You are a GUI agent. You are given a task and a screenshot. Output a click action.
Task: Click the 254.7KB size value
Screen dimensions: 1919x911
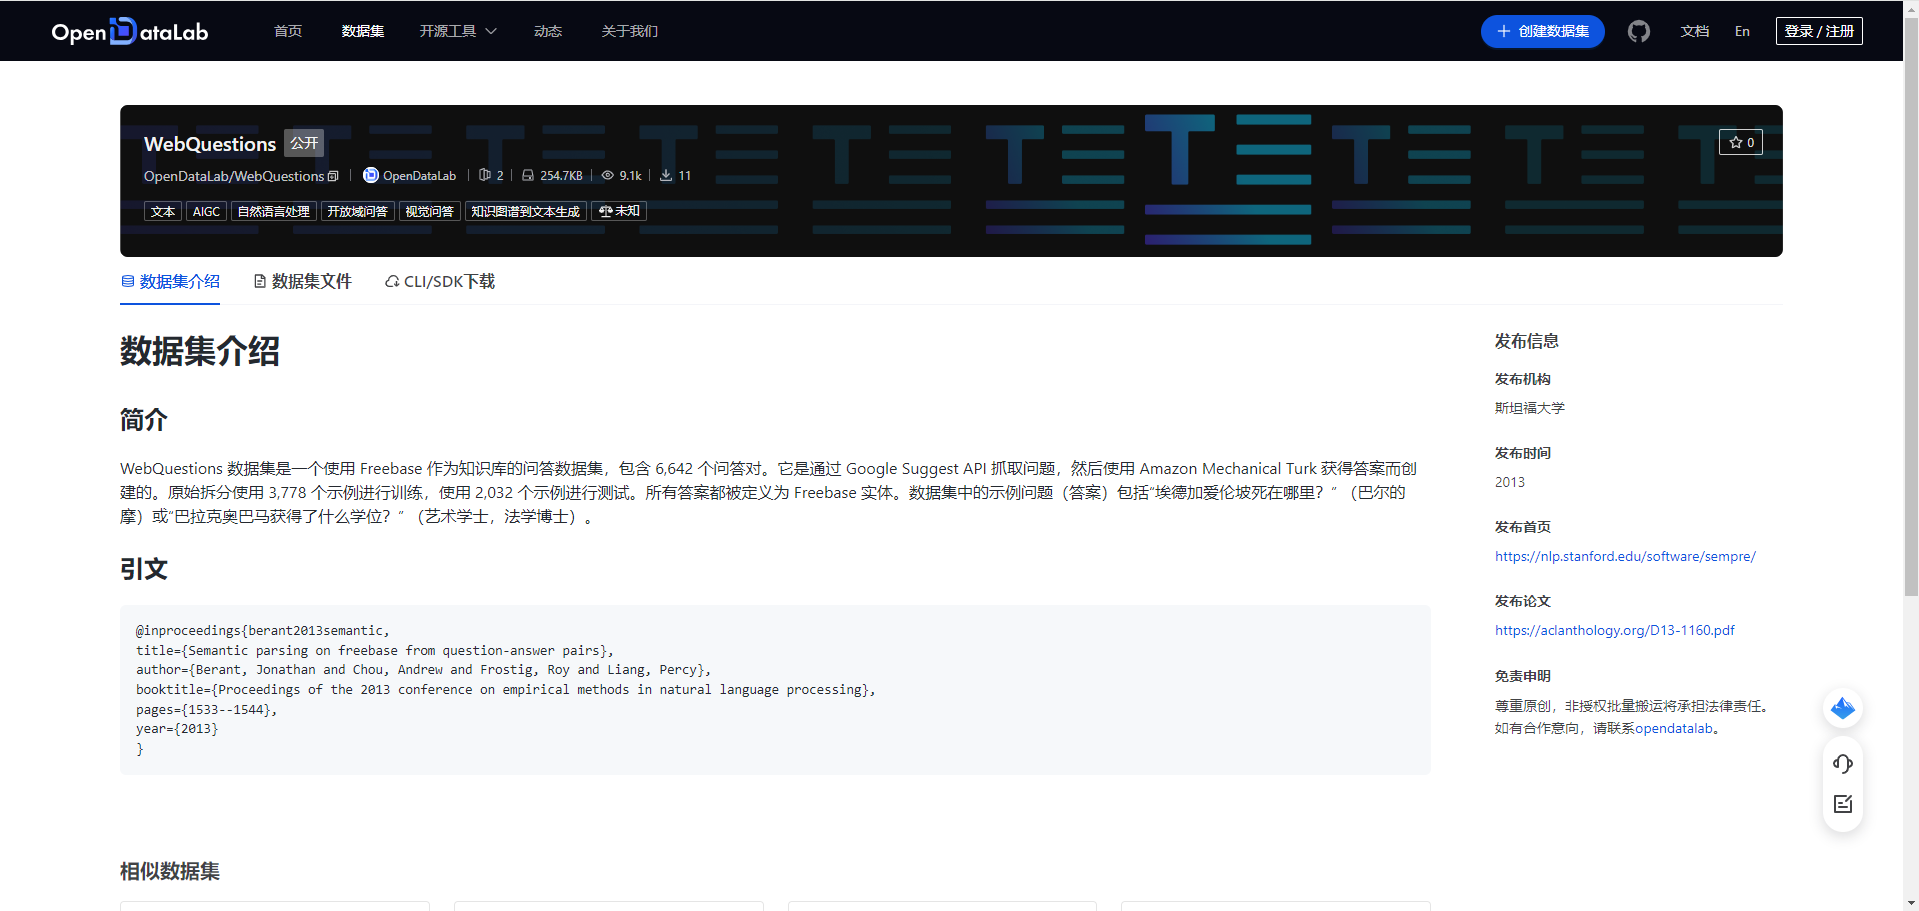561,176
